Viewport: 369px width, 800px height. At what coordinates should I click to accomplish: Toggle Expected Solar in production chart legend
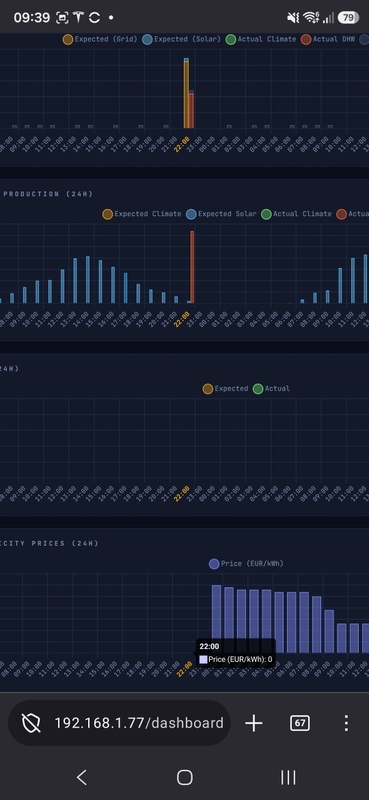click(221, 214)
